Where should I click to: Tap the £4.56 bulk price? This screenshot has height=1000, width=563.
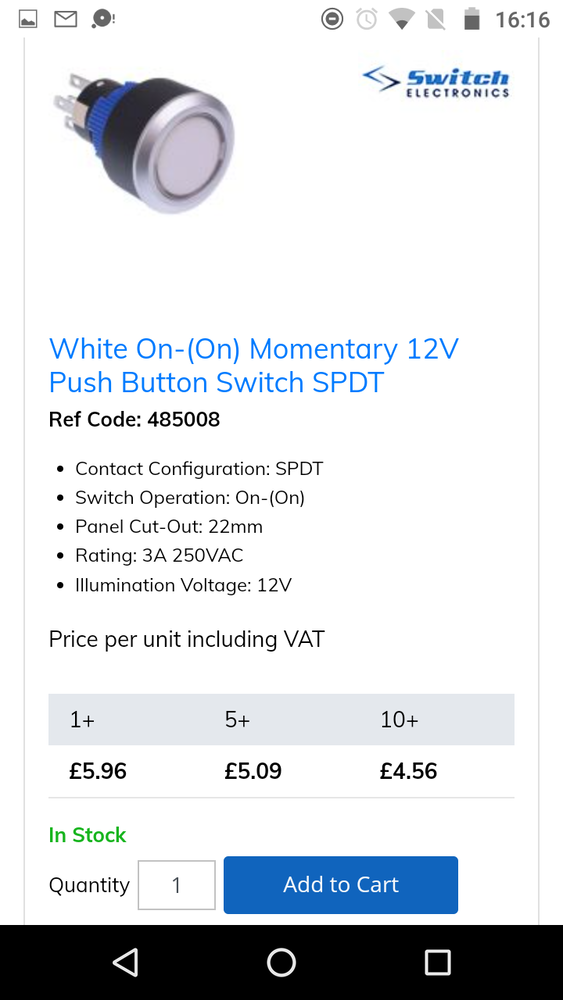(x=408, y=771)
